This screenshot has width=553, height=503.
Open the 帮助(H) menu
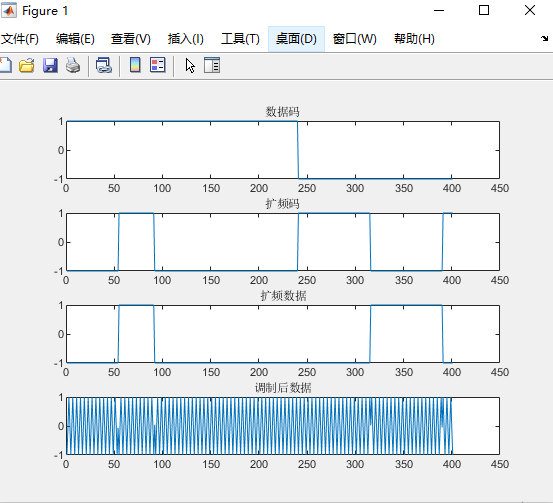414,39
